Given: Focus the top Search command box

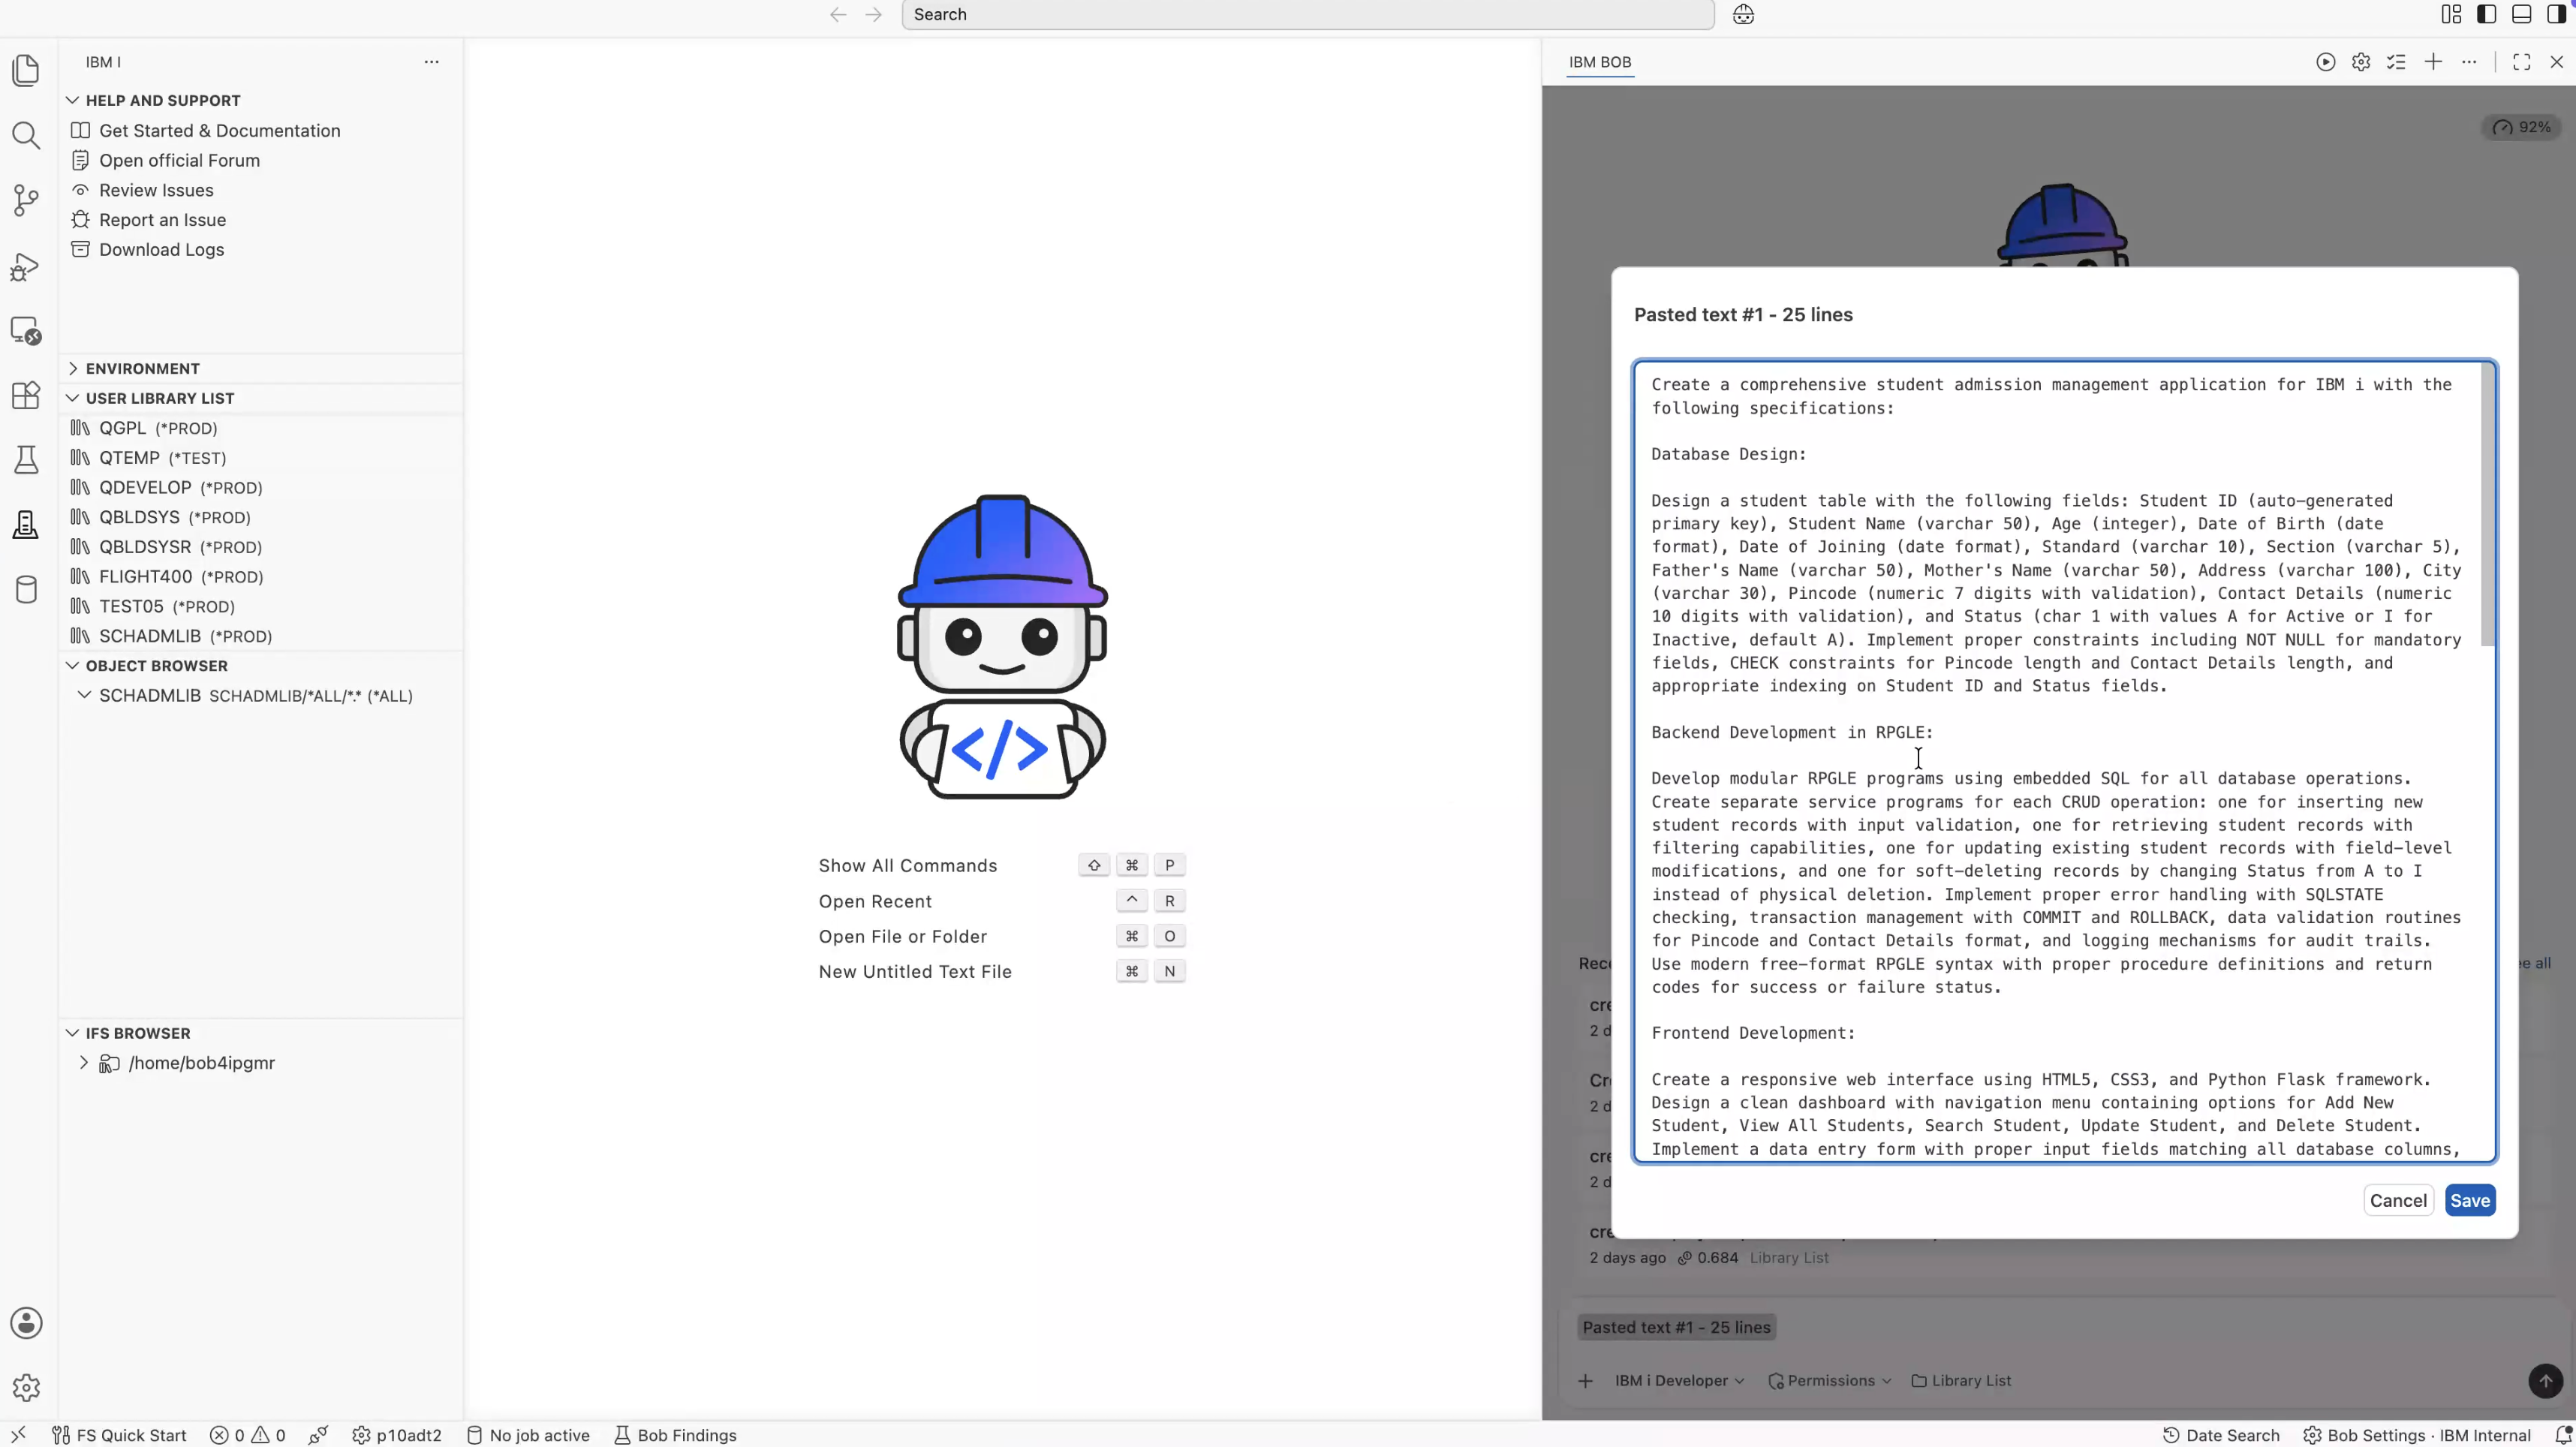Looking at the screenshot, I should (x=1307, y=14).
